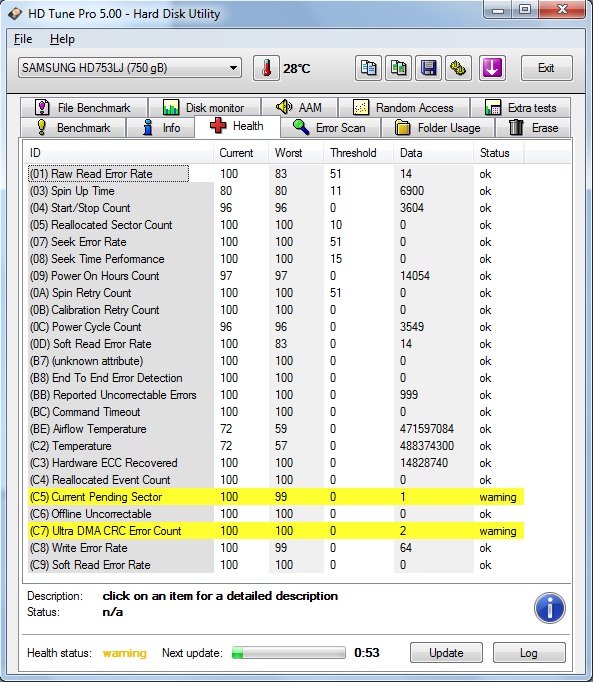
Task: Select the (BE) Airflow Temperature row
Action: click(276, 428)
